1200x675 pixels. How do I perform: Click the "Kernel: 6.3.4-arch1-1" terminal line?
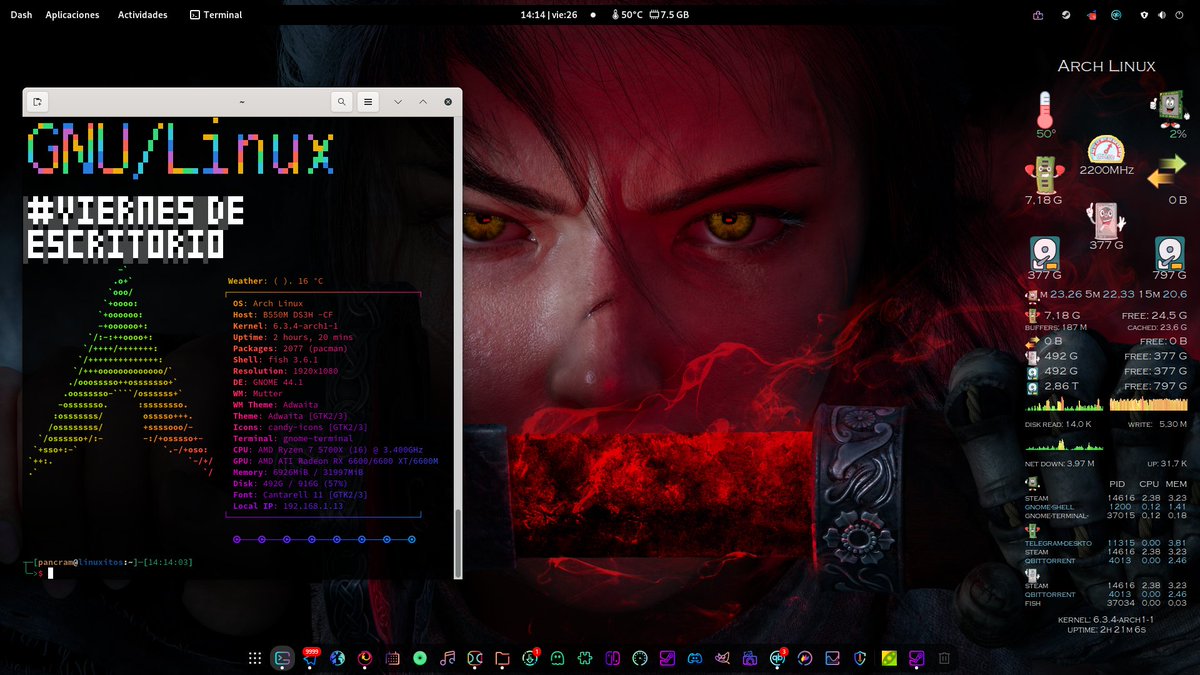click(x=285, y=326)
